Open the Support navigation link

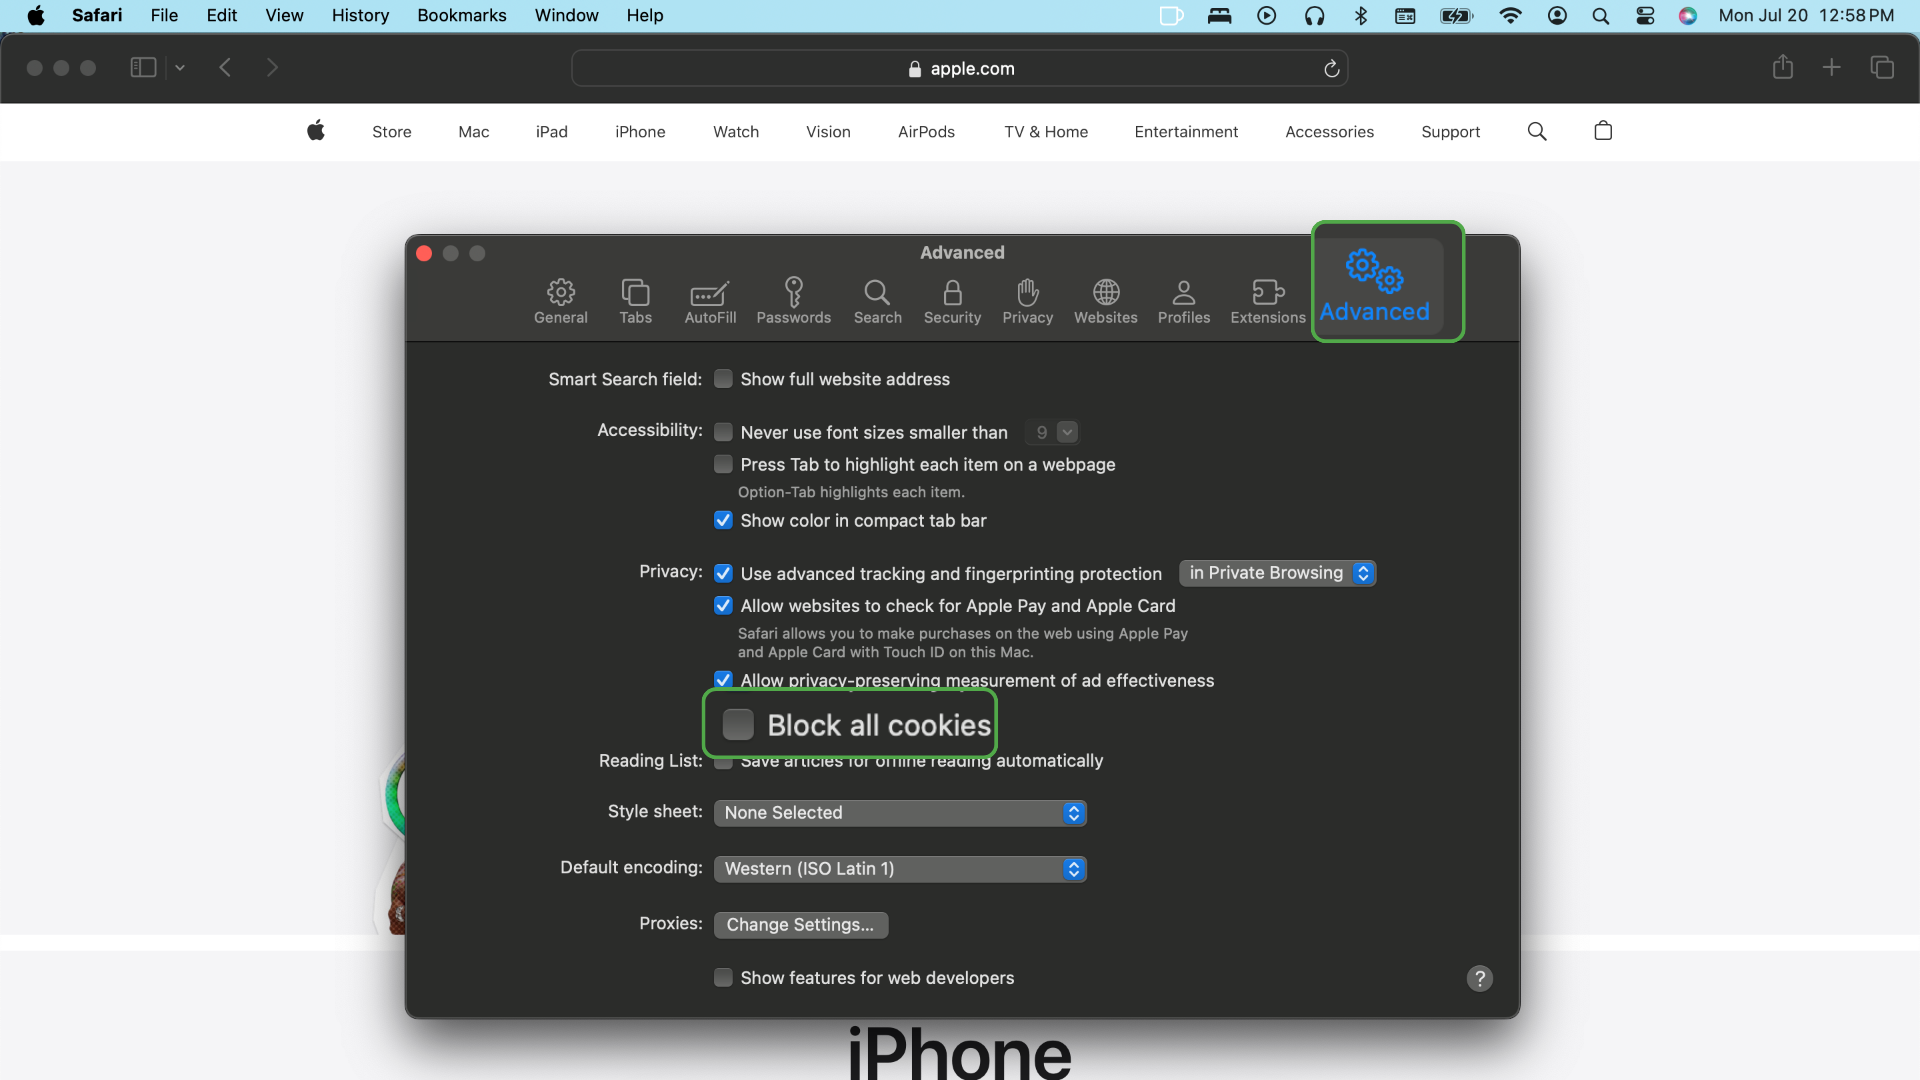coord(1451,132)
